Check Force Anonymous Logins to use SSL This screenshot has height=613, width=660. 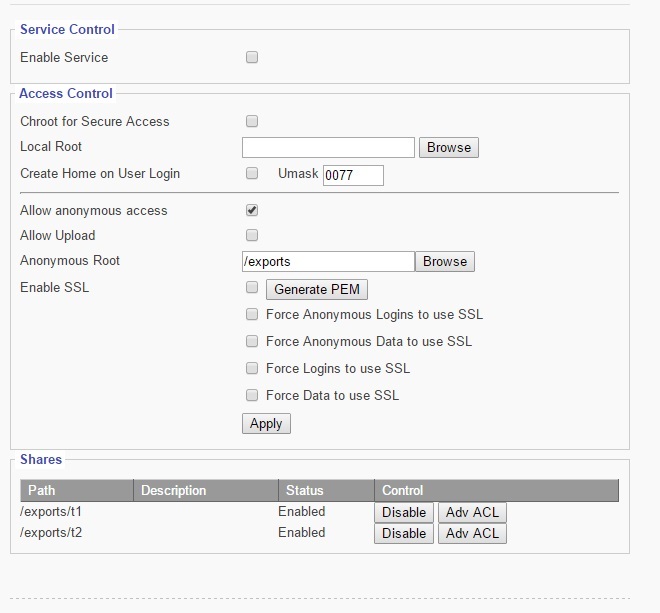pyautogui.click(x=252, y=314)
